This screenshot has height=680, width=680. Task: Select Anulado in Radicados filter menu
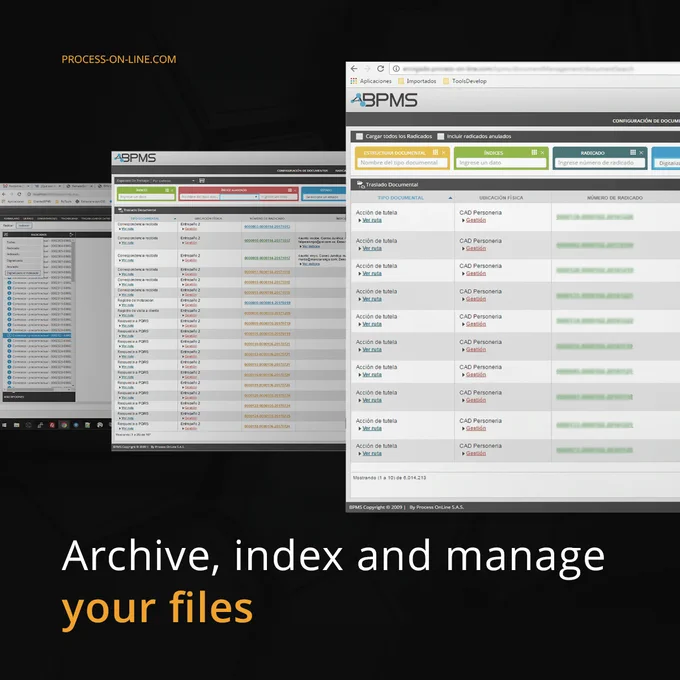pos(13,267)
